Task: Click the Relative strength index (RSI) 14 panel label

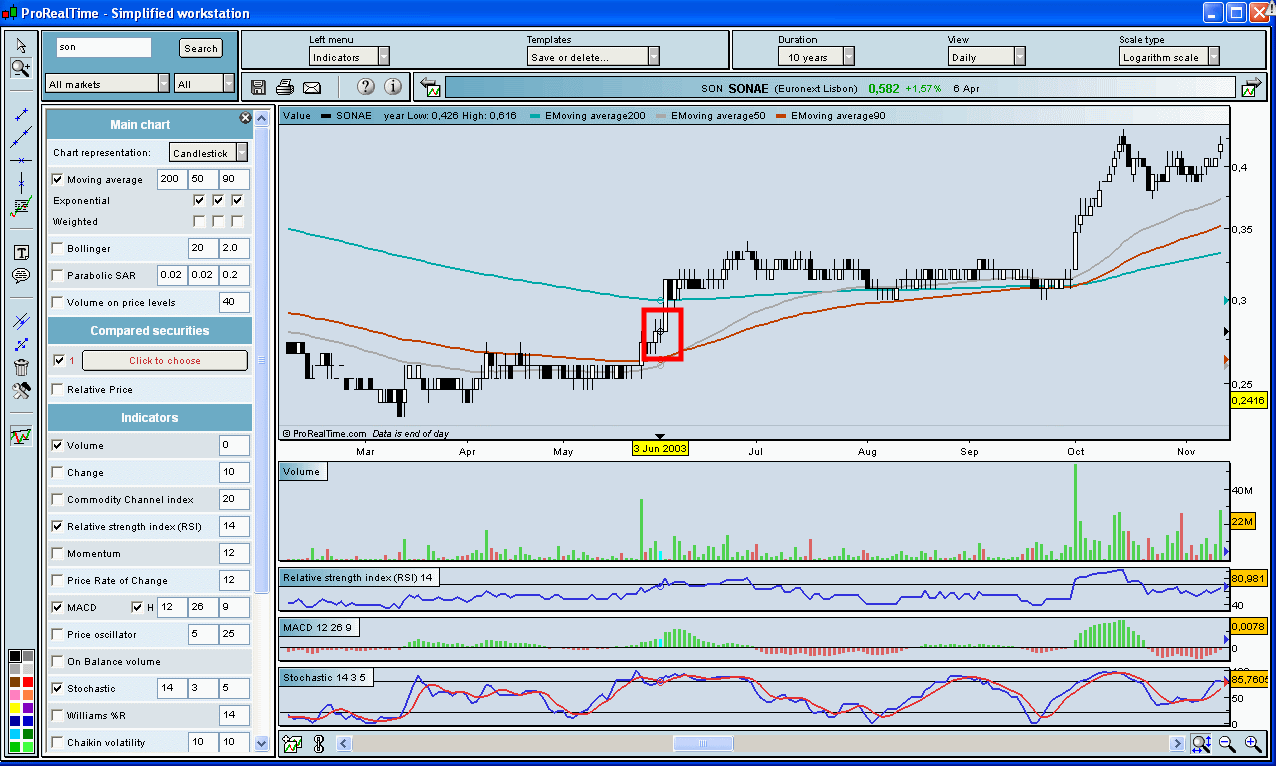Action: click(358, 577)
